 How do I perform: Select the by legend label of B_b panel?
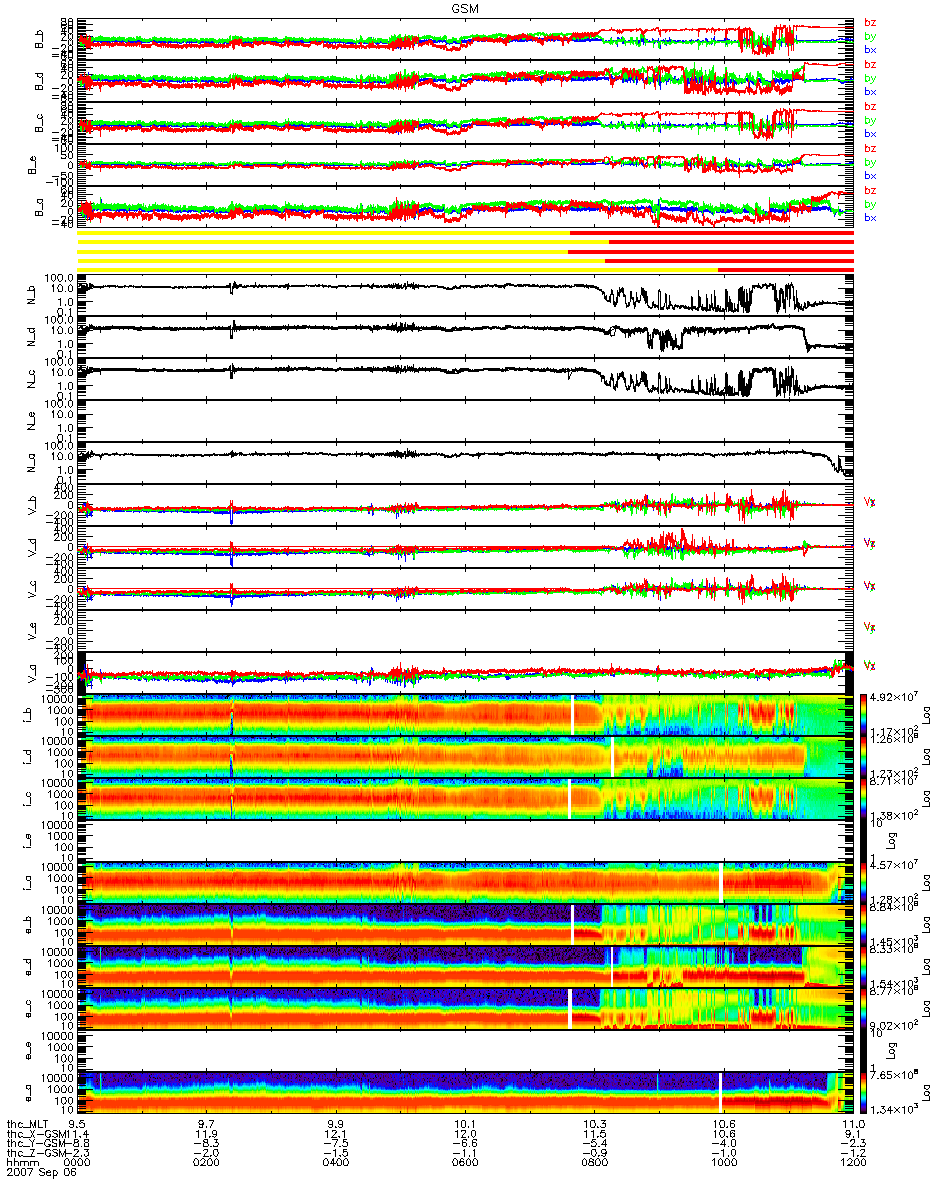tap(870, 36)
